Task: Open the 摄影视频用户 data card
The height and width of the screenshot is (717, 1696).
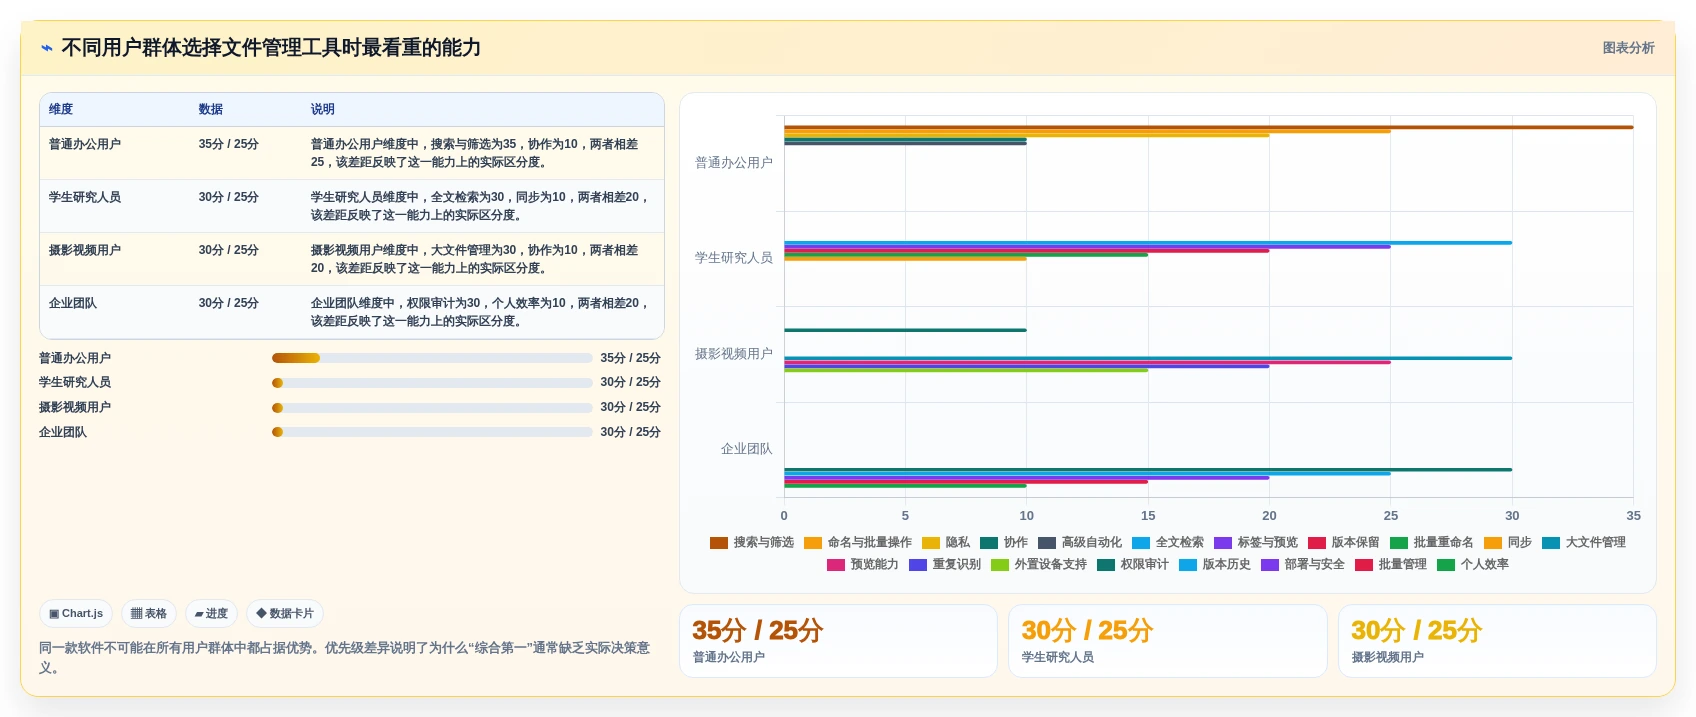Action: [1497, 641]
